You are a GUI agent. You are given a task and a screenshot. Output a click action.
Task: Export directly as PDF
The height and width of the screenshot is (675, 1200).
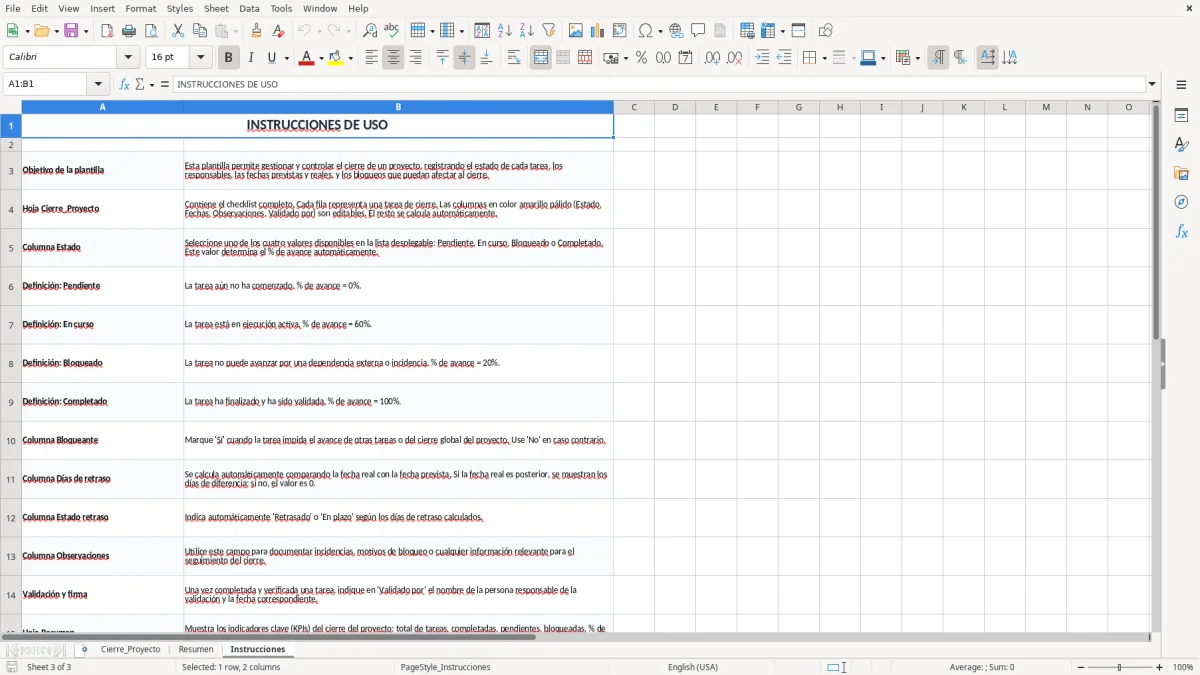(x=107, y=31)
